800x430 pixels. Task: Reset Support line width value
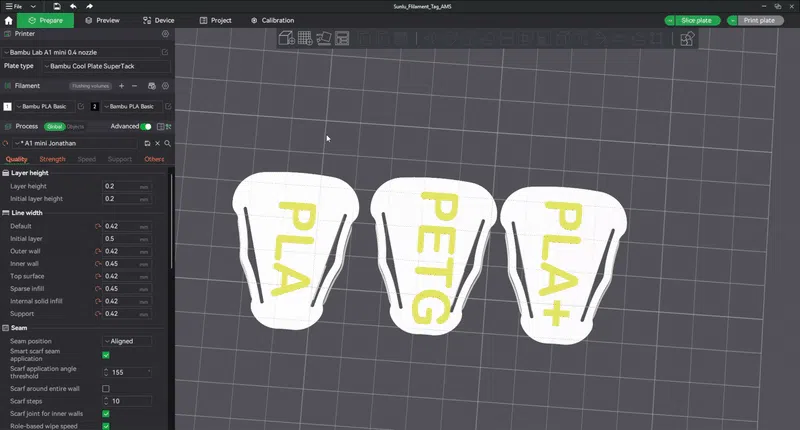tap(97, 314)
